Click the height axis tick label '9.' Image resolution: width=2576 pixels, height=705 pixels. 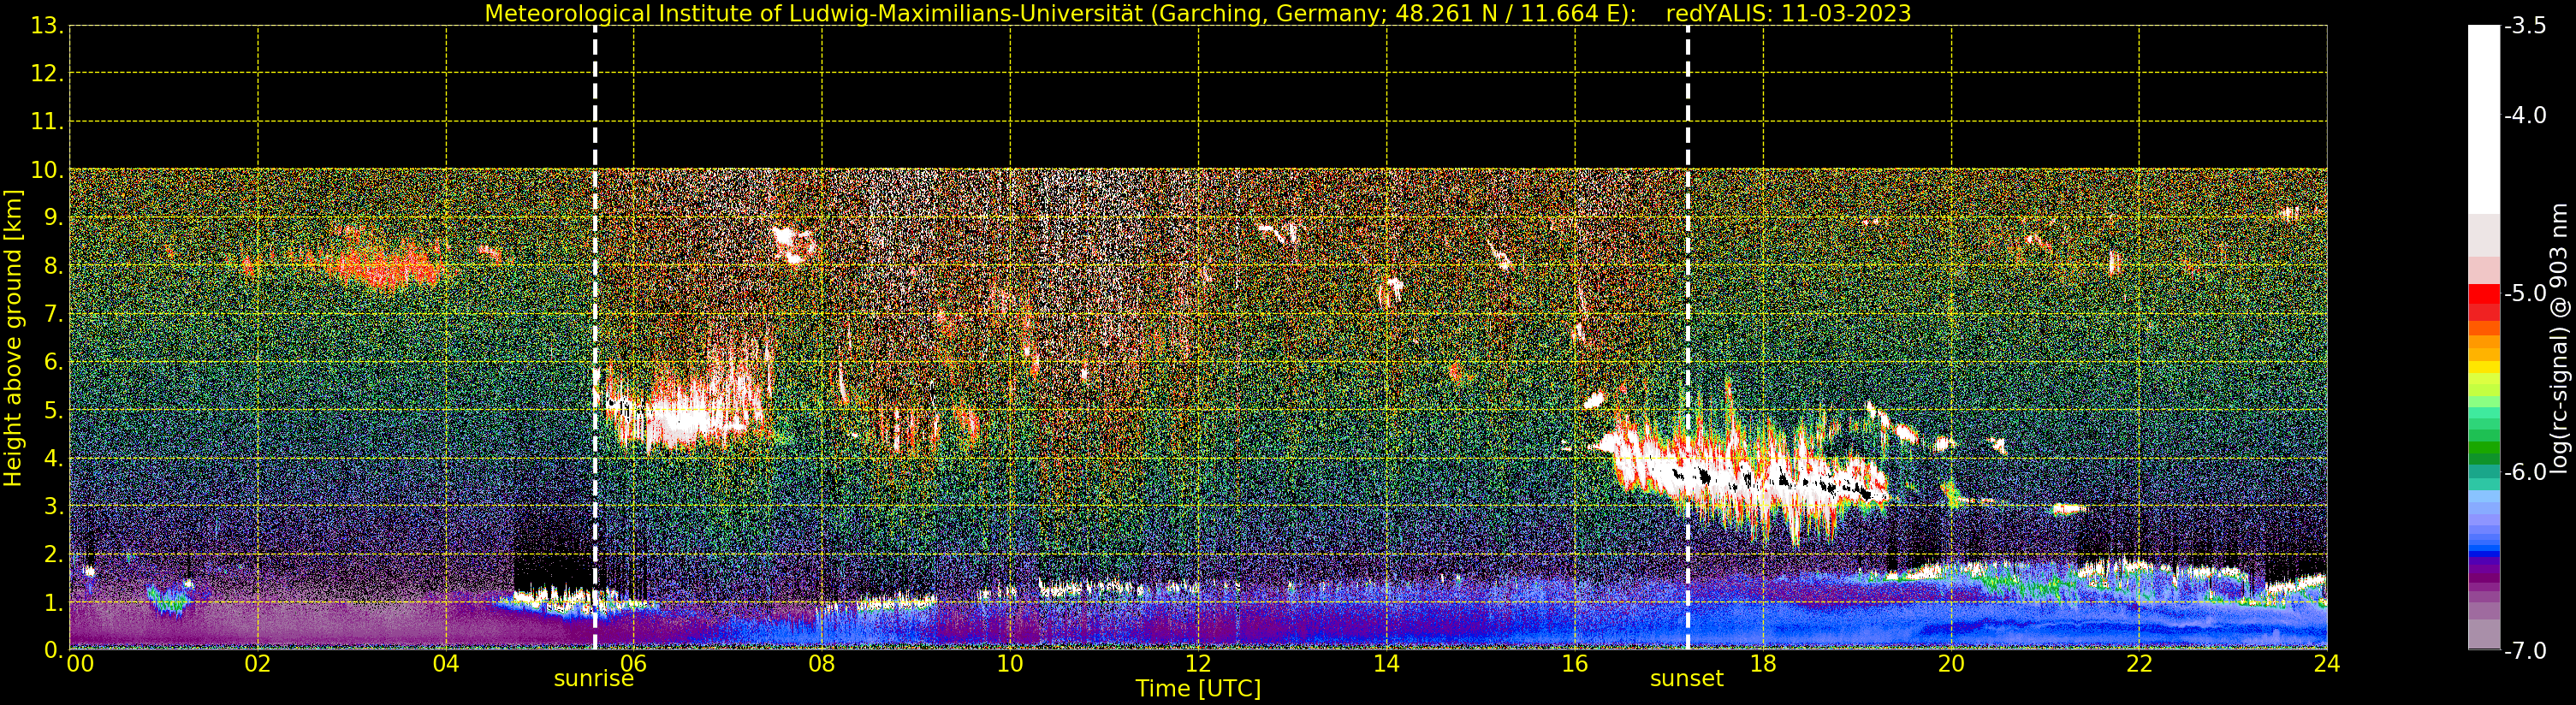(x=54, y=218)
